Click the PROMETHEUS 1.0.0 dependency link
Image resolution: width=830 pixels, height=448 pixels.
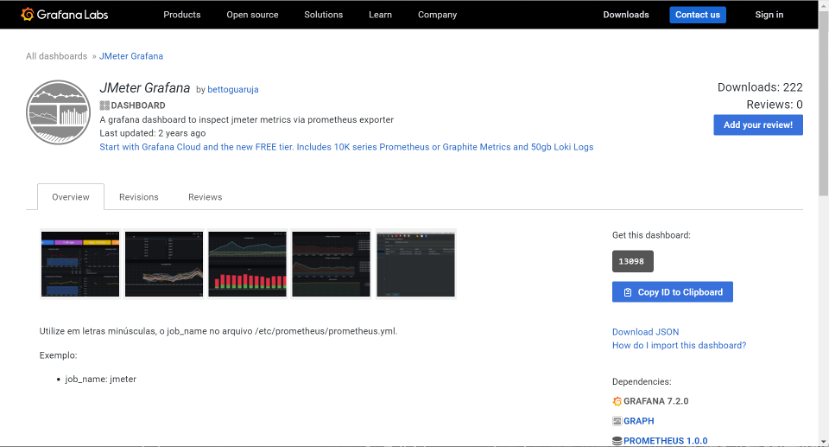click(x=665, y=441)
